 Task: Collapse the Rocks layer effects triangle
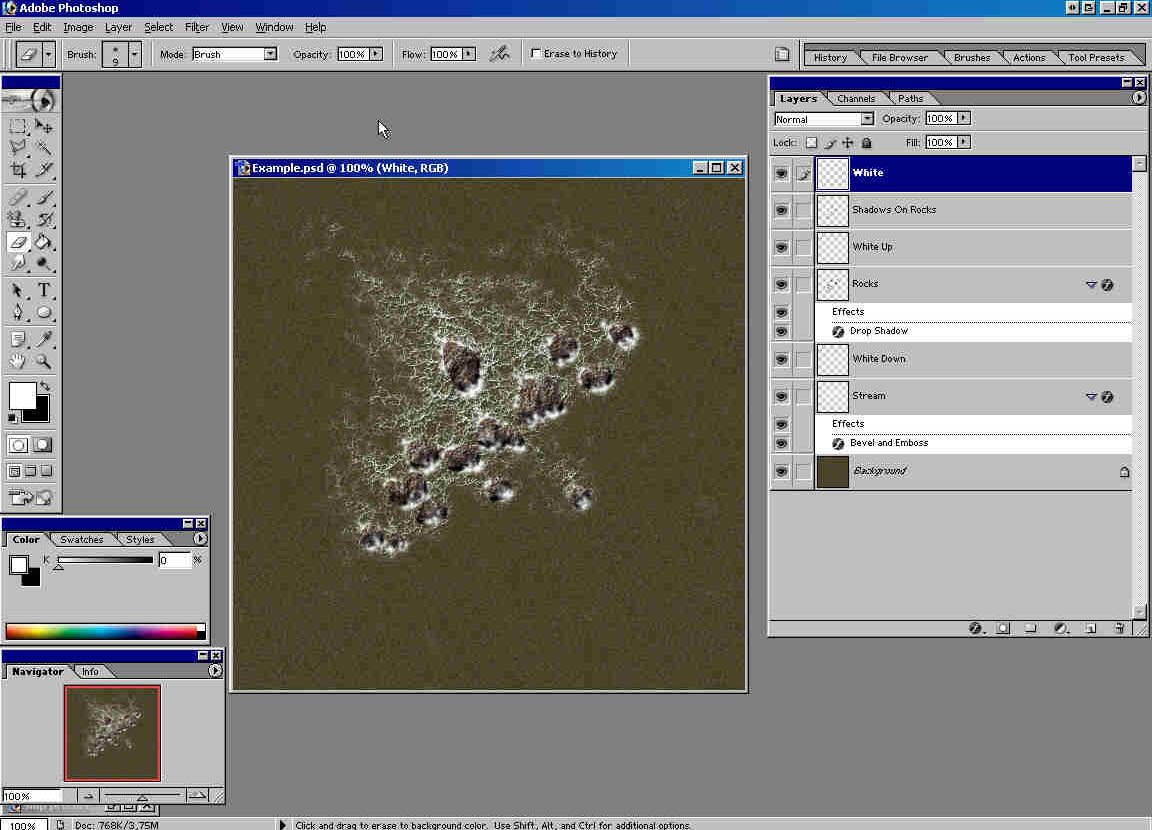point(1091,285)
